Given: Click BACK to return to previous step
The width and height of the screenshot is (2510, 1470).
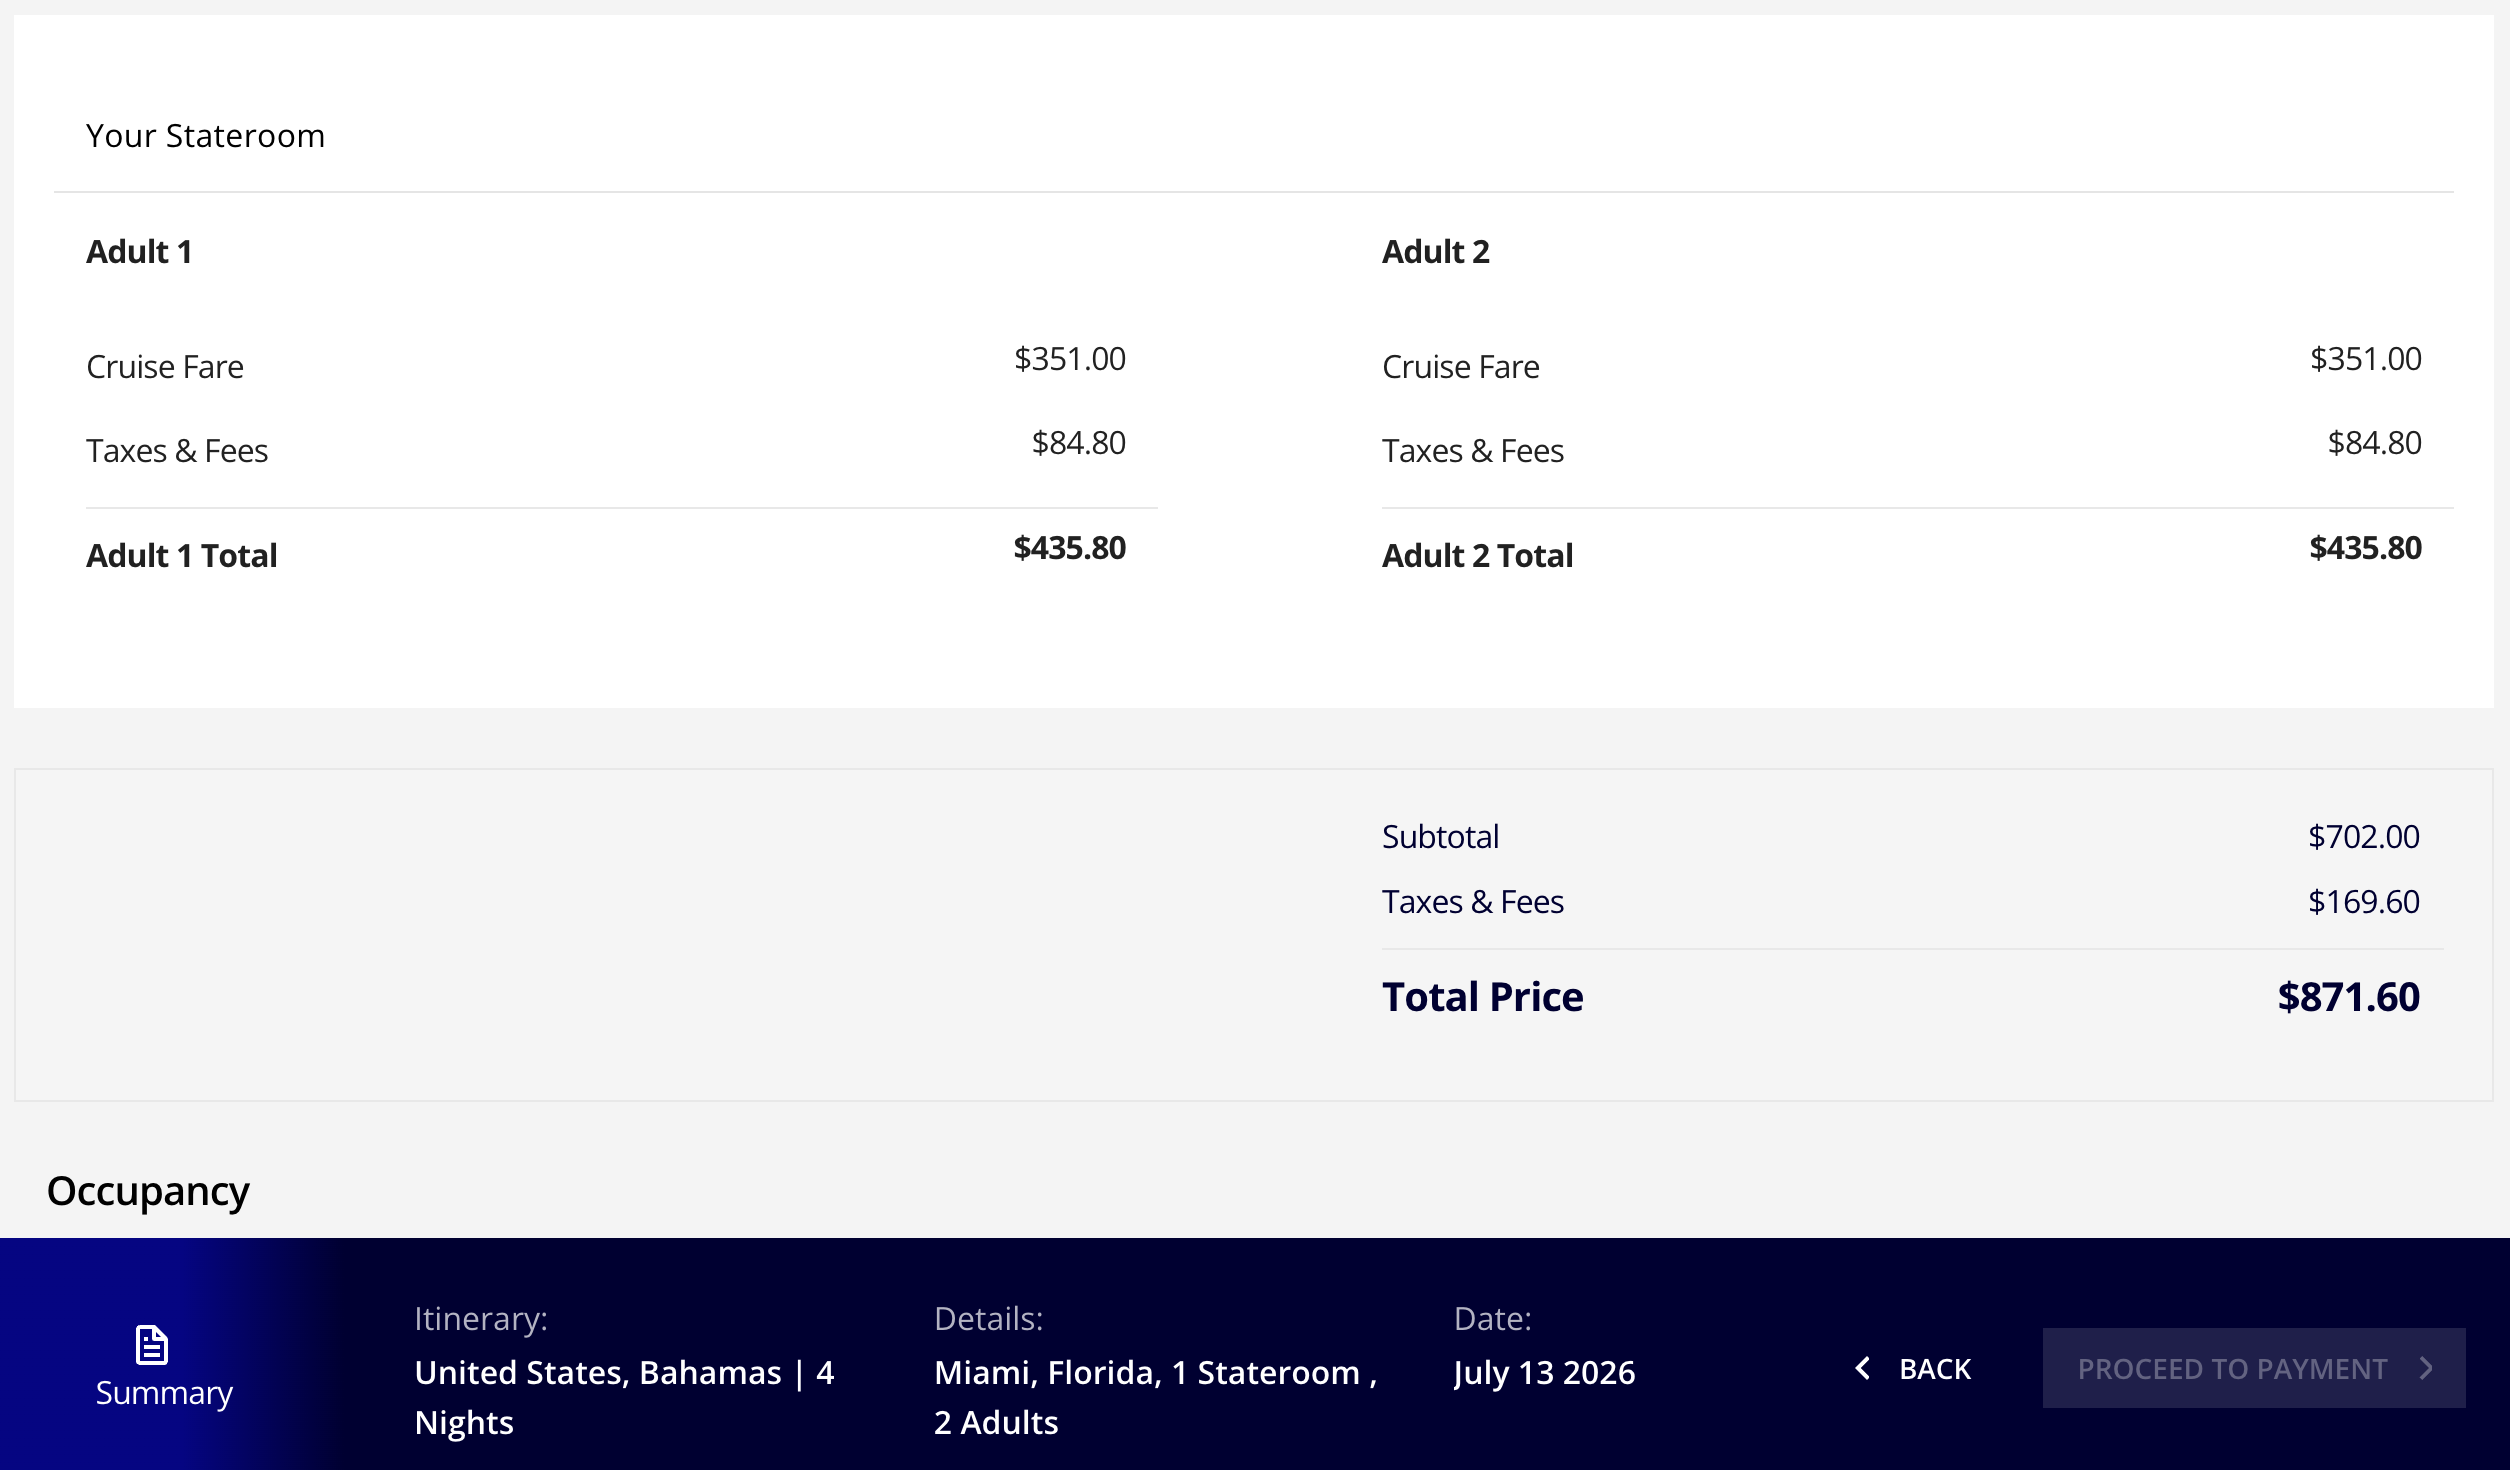Looking at the screenshot, I should pos(1935,1368).
